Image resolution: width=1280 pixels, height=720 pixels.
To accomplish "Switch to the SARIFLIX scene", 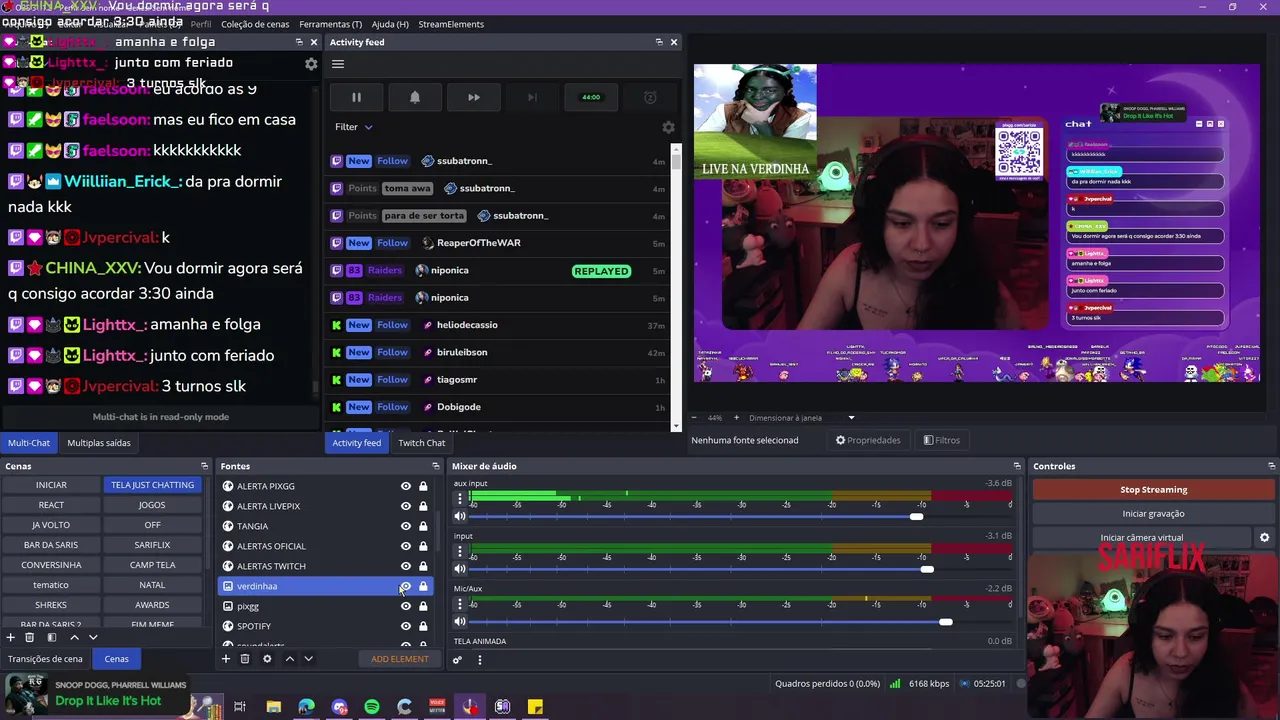I will (x=152, y=545).
